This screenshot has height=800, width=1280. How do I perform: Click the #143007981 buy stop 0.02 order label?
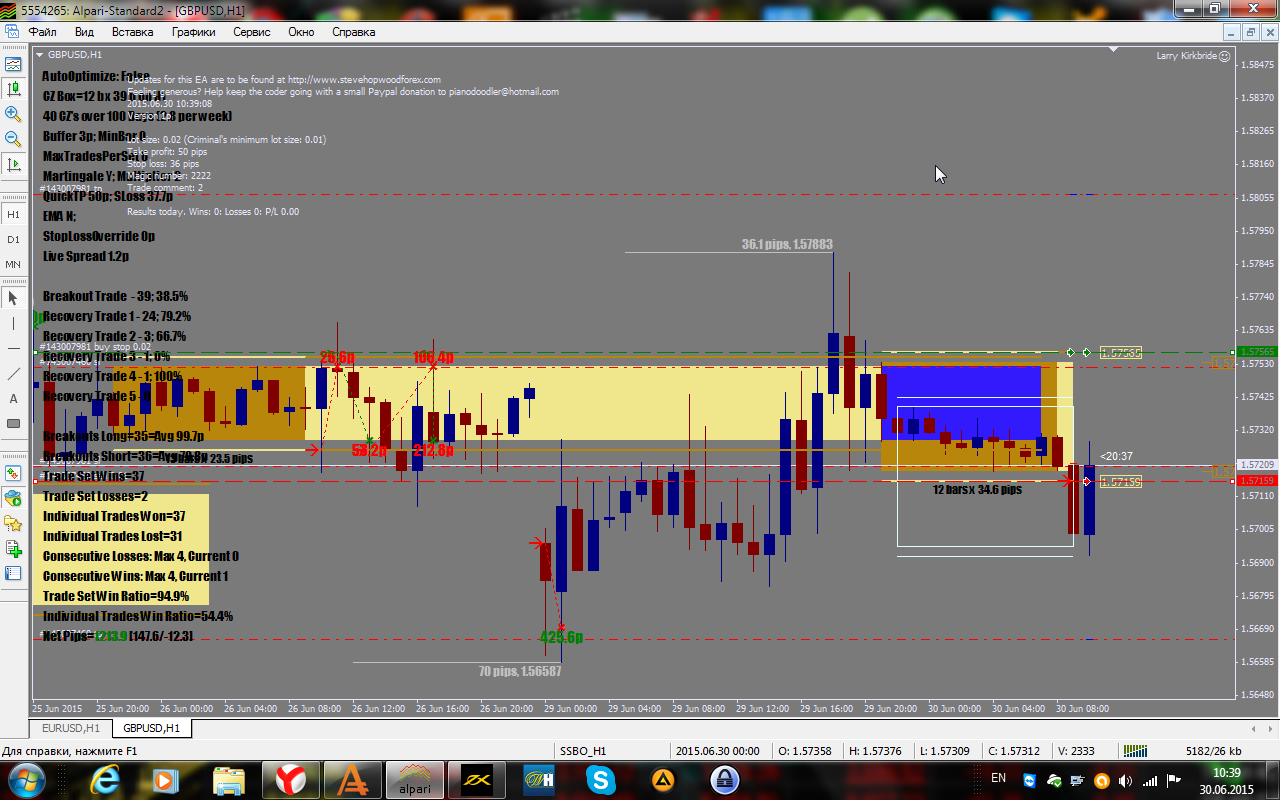(96, 347)
